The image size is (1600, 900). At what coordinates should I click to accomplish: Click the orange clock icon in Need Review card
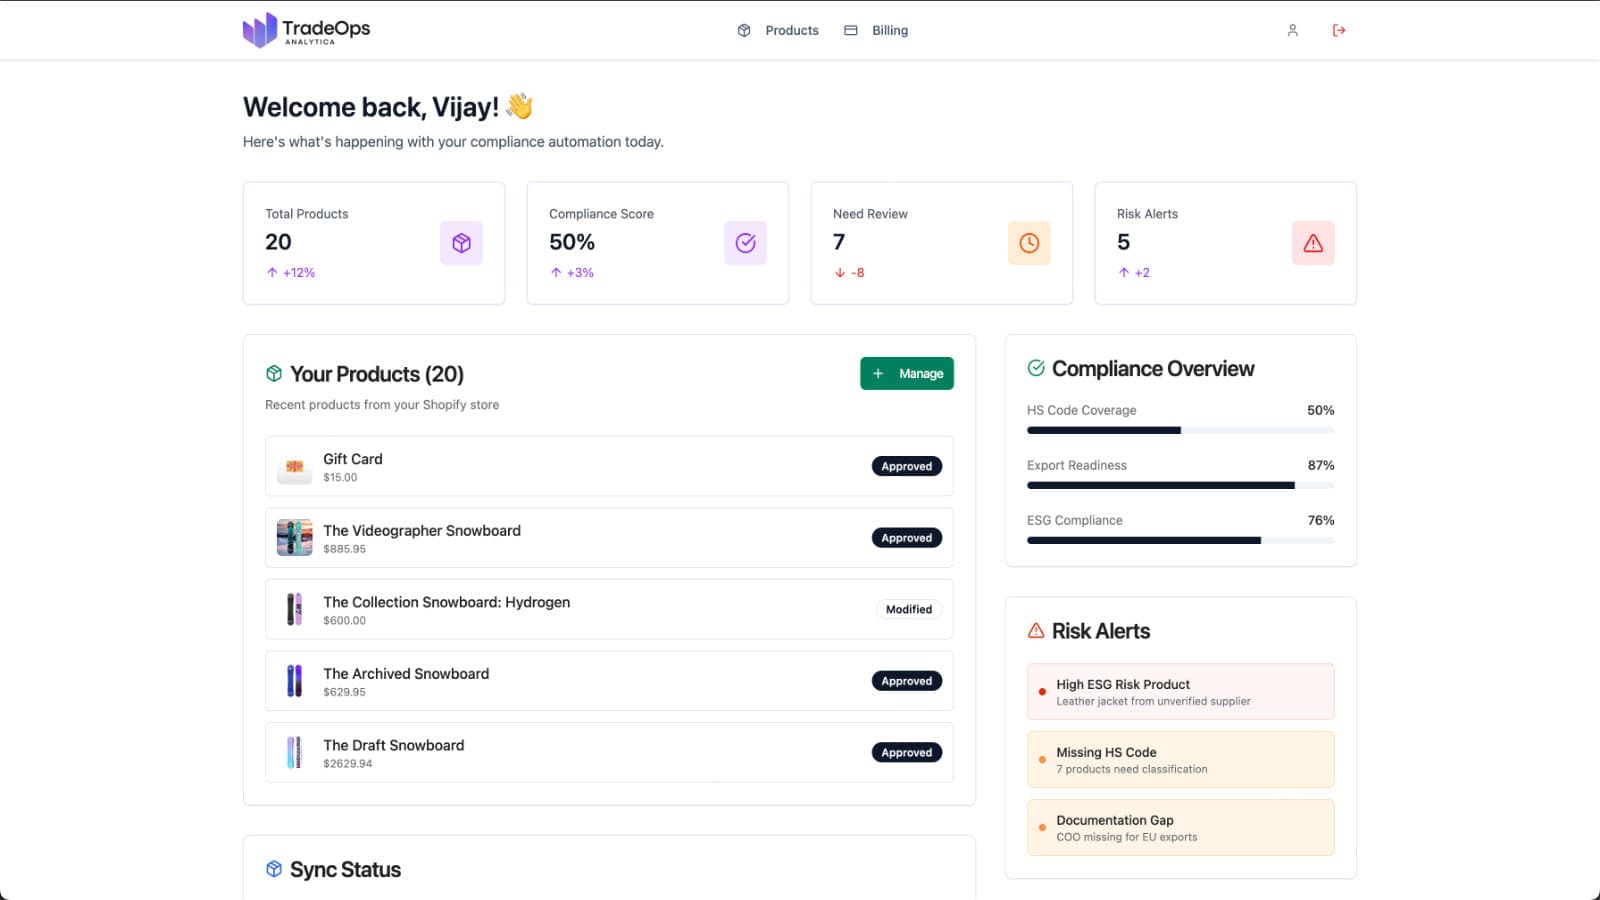(x=1029, y=243)
